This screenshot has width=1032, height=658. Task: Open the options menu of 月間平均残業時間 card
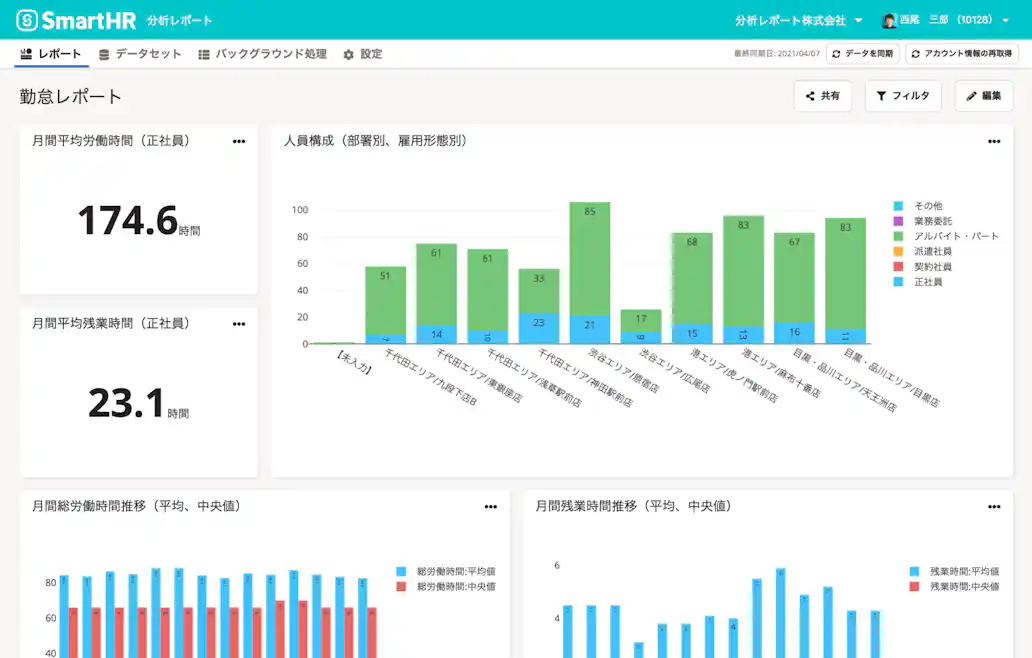[239, 323]
